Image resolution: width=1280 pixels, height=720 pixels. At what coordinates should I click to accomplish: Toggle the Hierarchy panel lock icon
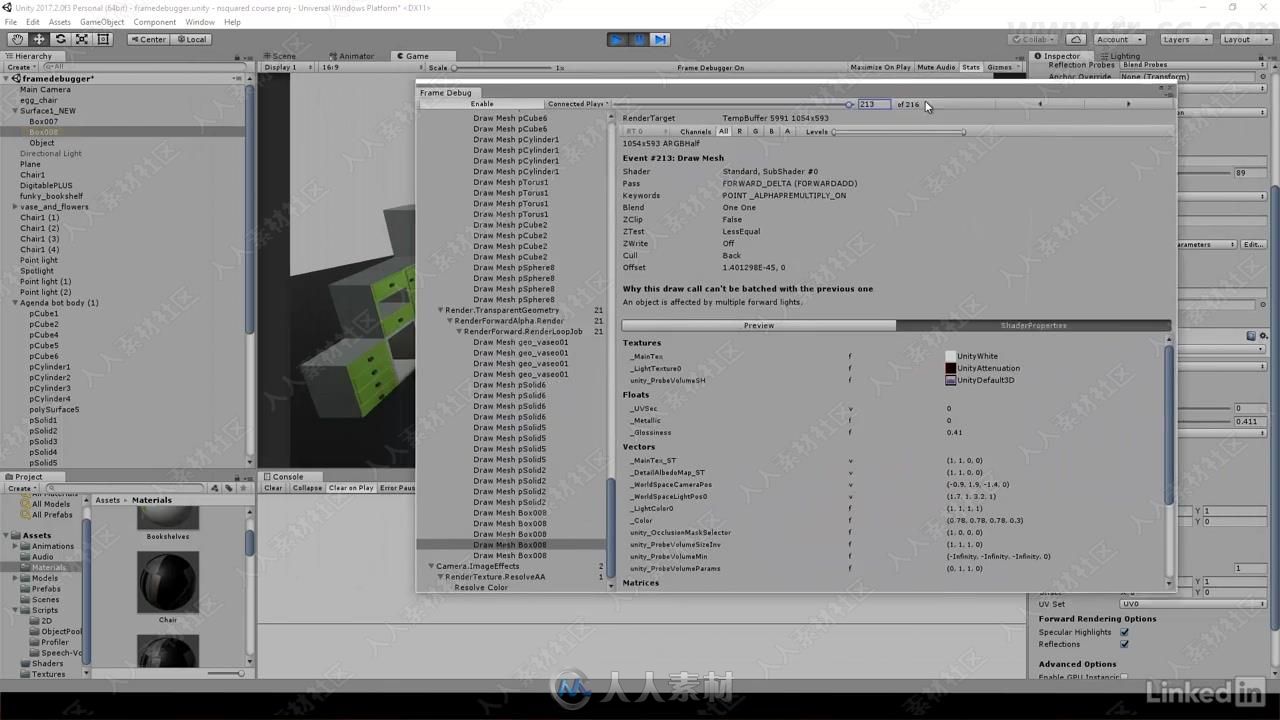(237, 57)
